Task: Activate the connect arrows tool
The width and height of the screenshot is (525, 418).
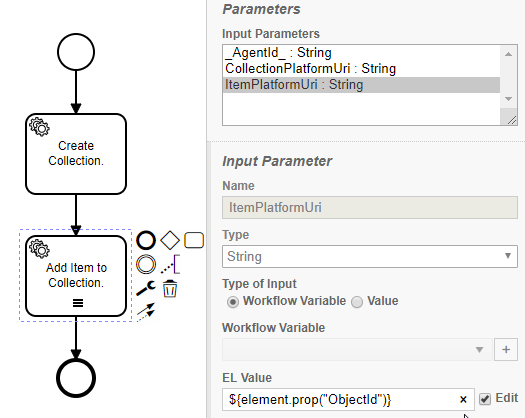Action: (146, 312)
